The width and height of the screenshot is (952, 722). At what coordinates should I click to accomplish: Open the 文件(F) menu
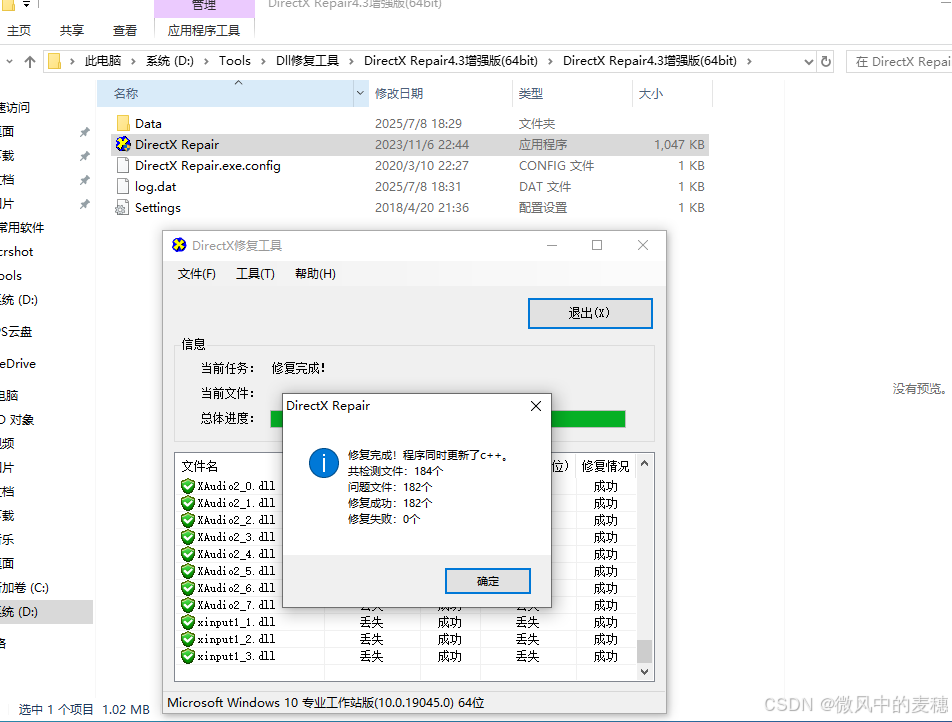tap(197, 274)
